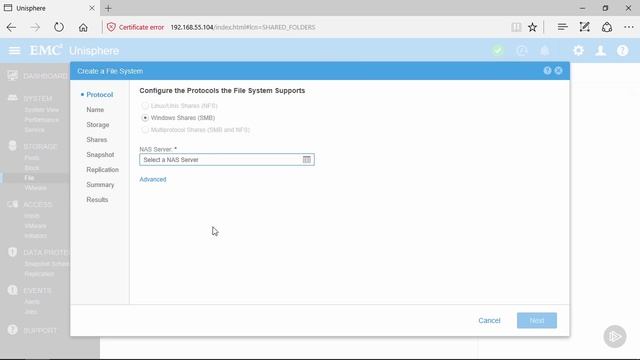Image resolution: width=640 pixels, height=360 pixels.
Task: Open the browser hub lines icon
Action: [x=562, y=27]
